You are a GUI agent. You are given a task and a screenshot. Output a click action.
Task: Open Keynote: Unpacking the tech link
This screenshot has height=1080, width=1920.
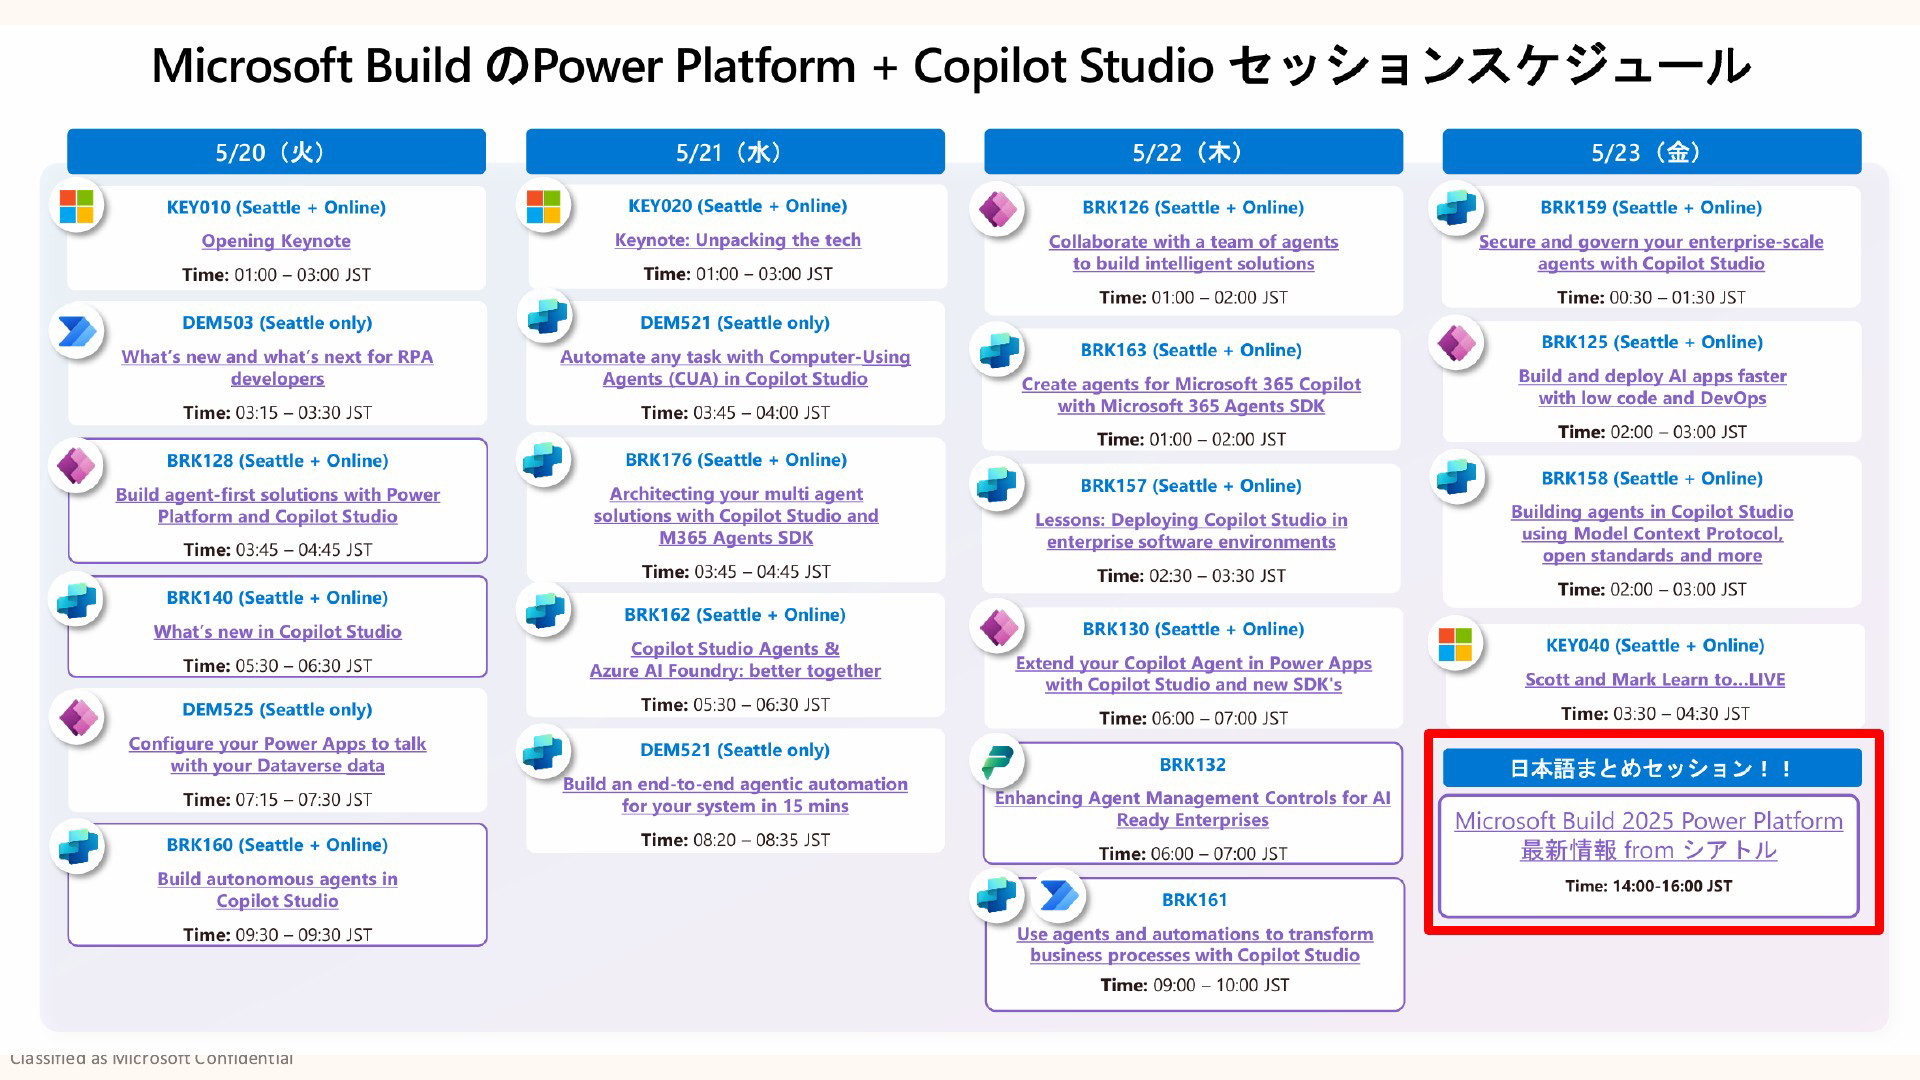coord(737,240)
